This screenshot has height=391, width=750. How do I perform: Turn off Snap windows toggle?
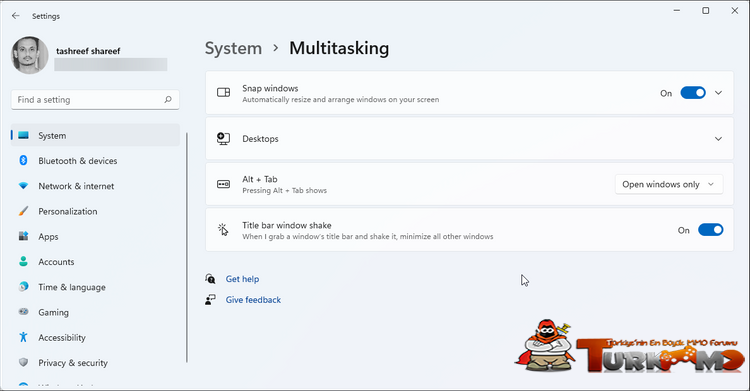693,93
